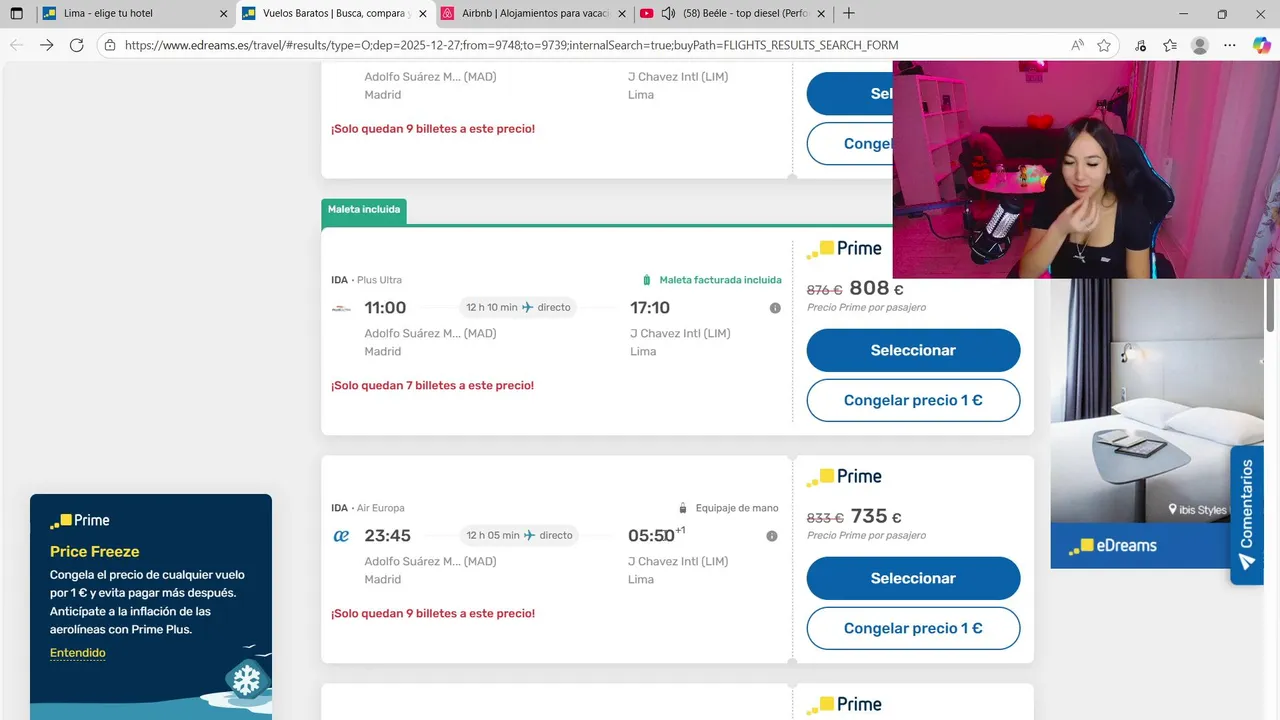This screenshot has width=1280, height=720.
Task: Open browser Settings and more menu
Action: pos(1230,45)
